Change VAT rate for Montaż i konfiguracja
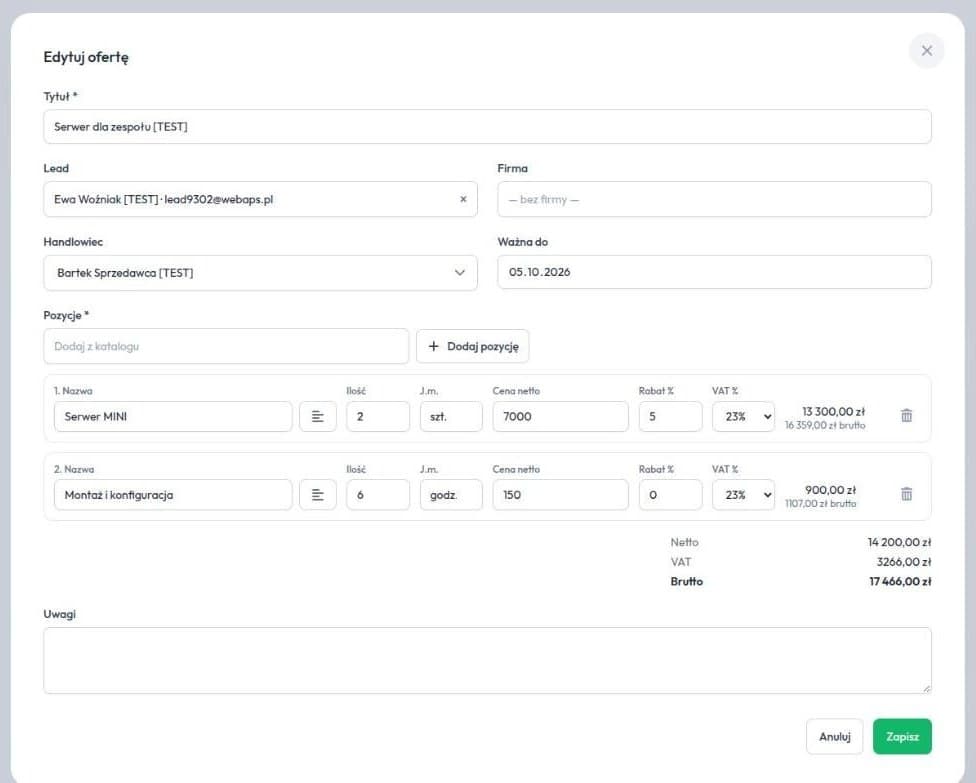This screenshot has width=976, height=783. click(743, 495)
